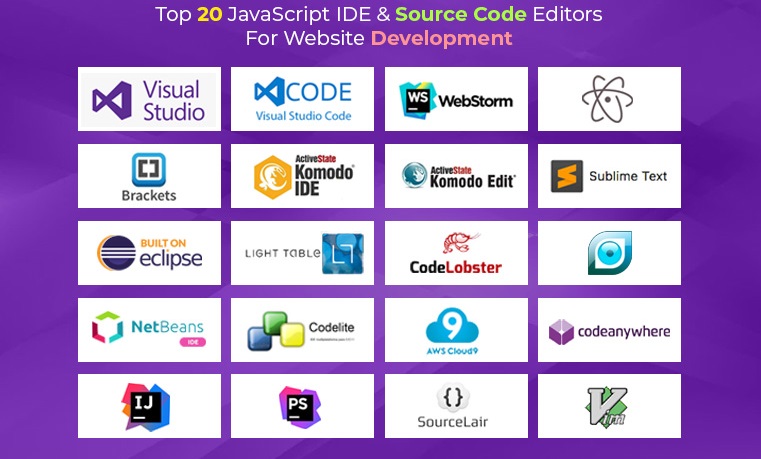The width and height of the screenshot is (761, 459).
Task: Click the Built on Eclipse logo
Action: [149, 253]
